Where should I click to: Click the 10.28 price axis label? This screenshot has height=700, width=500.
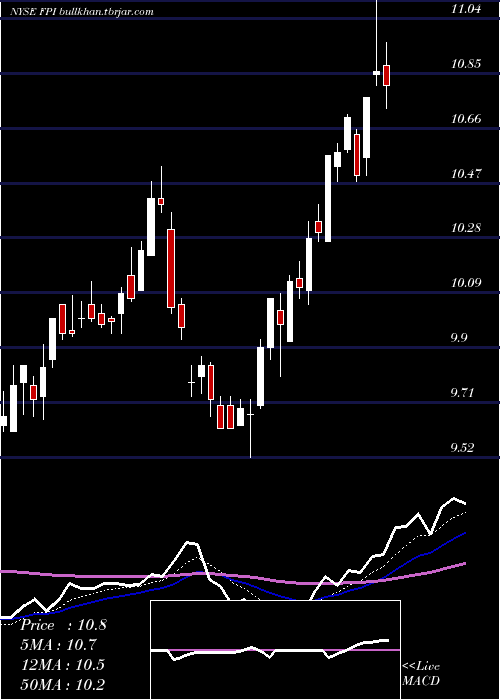tap(466, 228)
